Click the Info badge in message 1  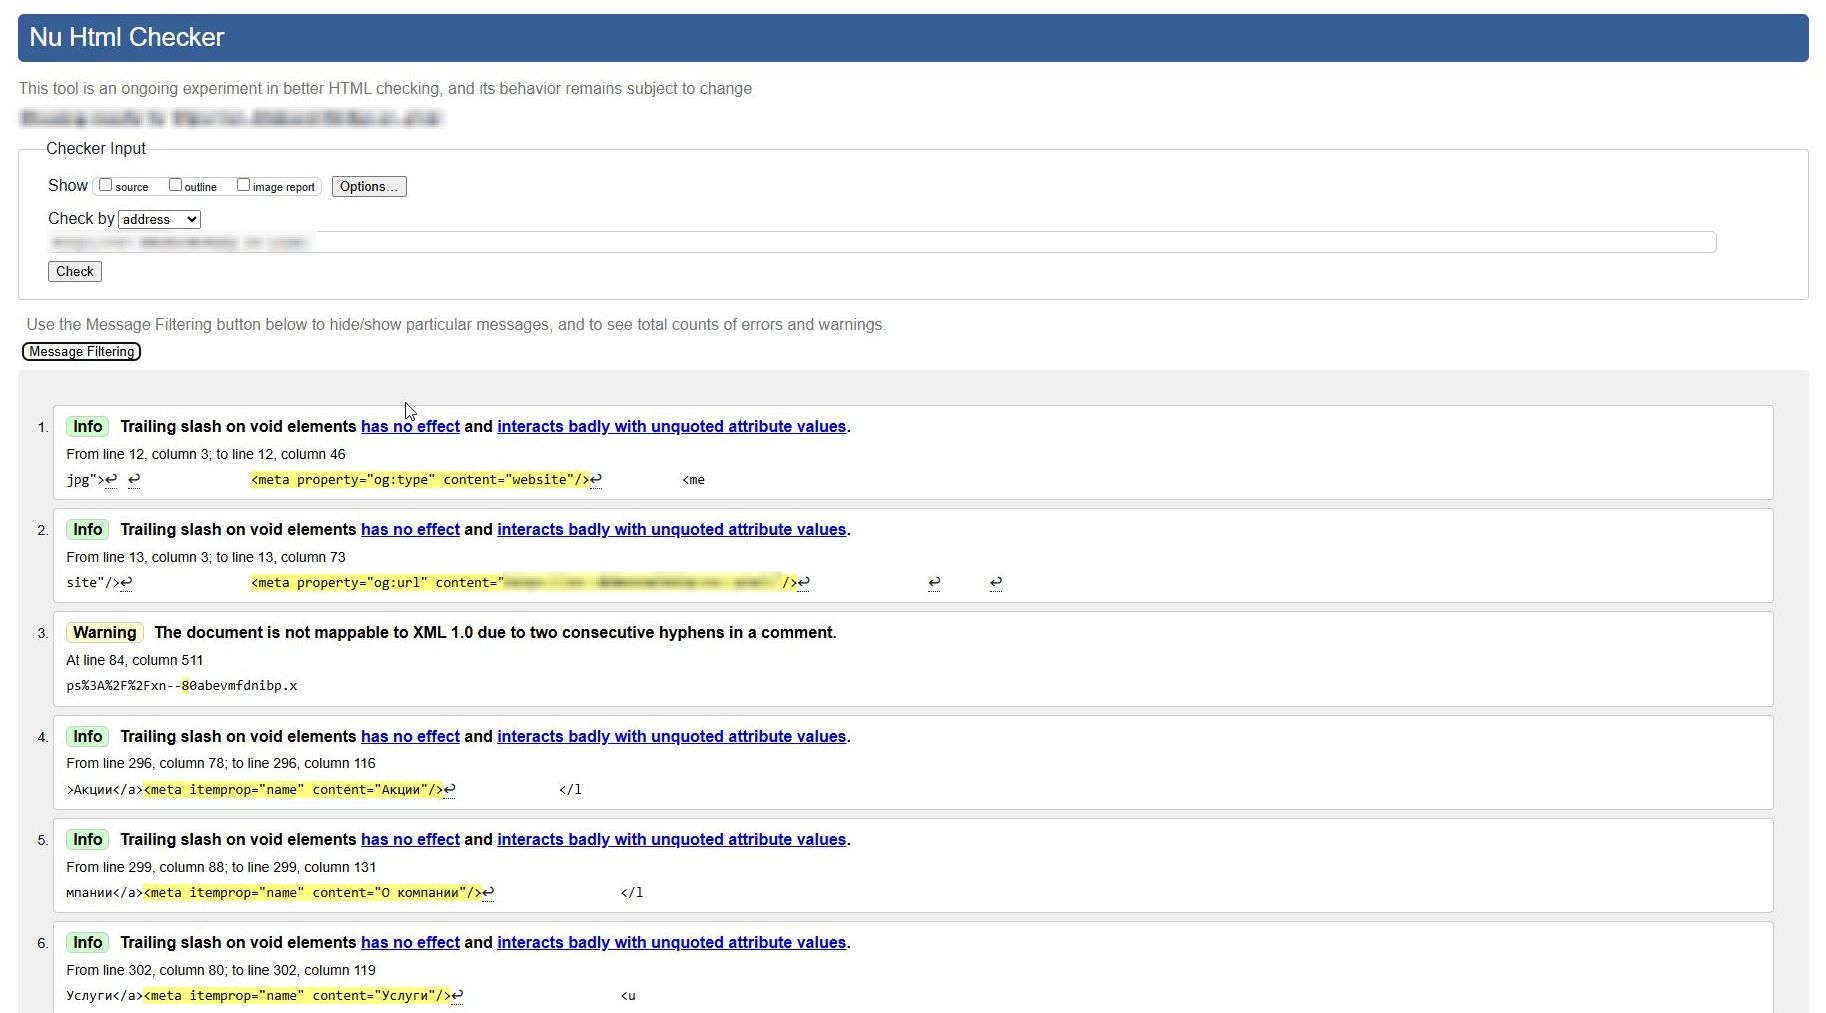pyautogui.click(x=88, y=426)
